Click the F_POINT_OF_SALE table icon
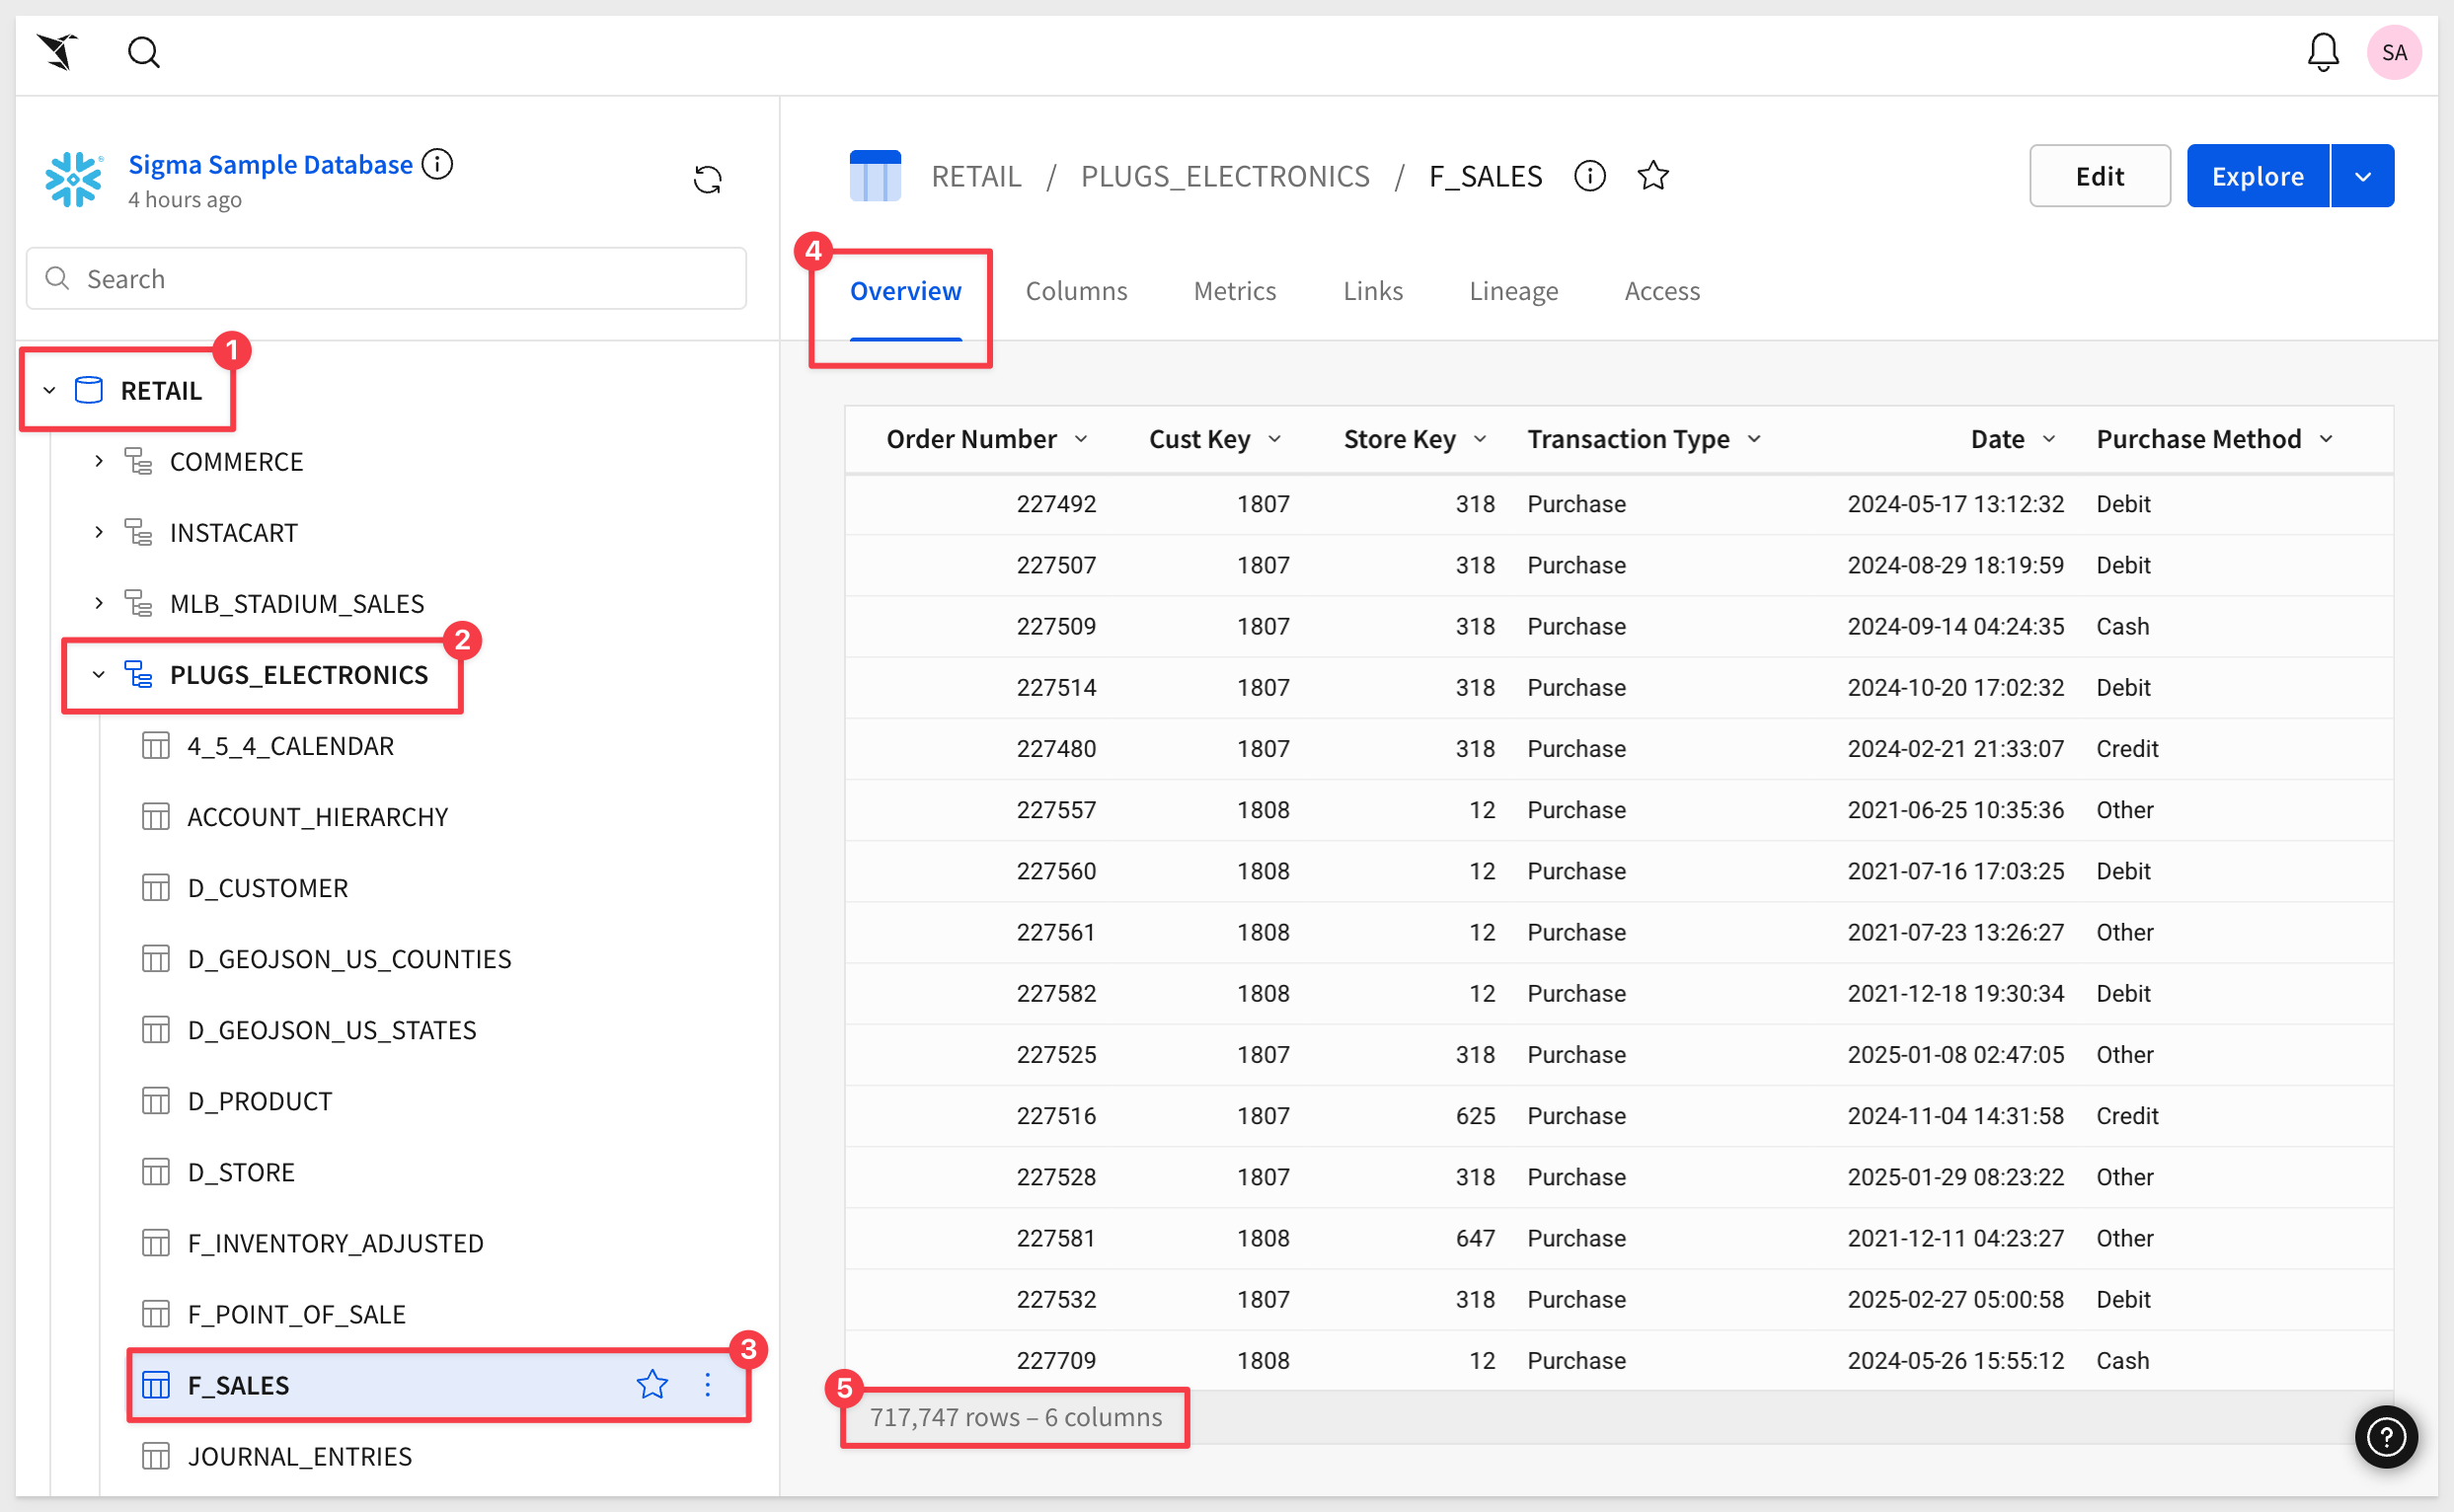 156,1313
